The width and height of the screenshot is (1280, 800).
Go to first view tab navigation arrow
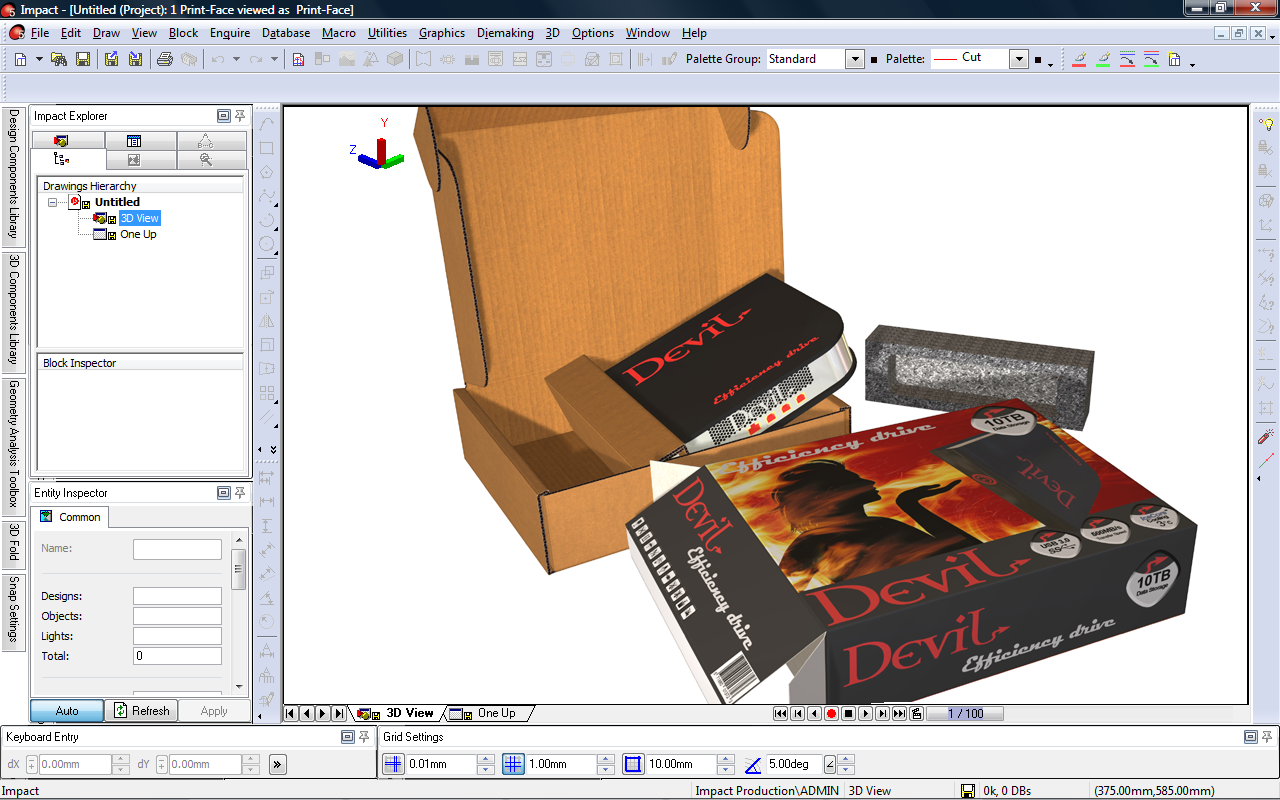291,713
